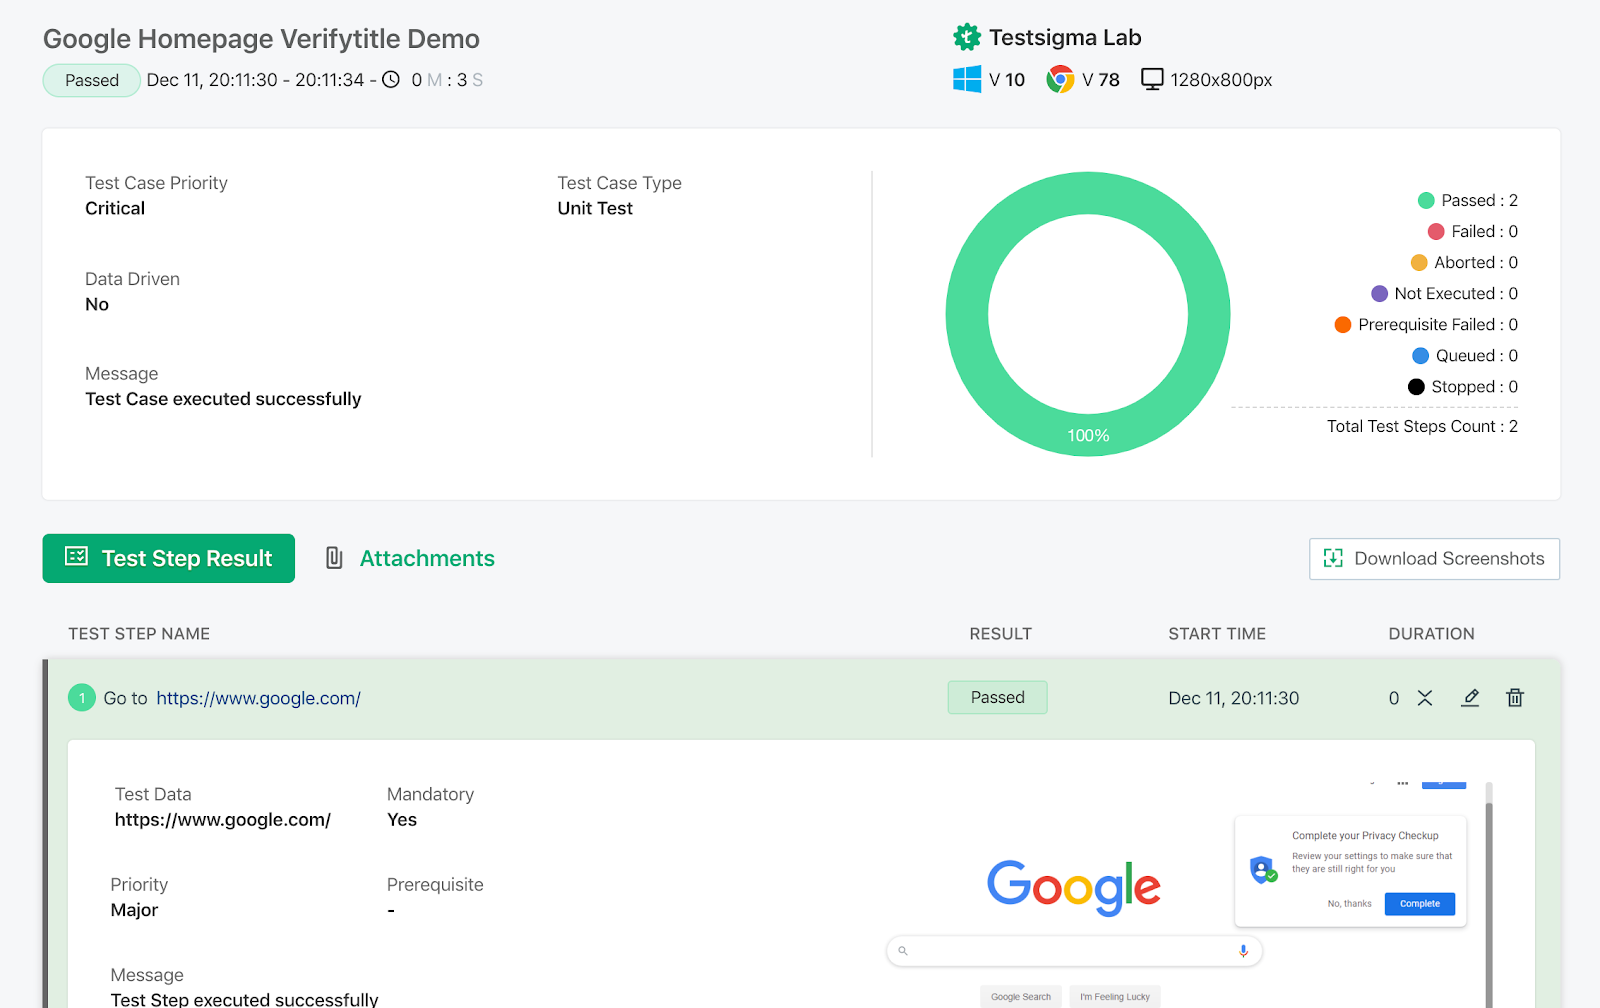Image resolution: width=1600 pixels, height=1008 pixels.
Task: Click the Test Step executed successfully message
Action: coord(244,999)
